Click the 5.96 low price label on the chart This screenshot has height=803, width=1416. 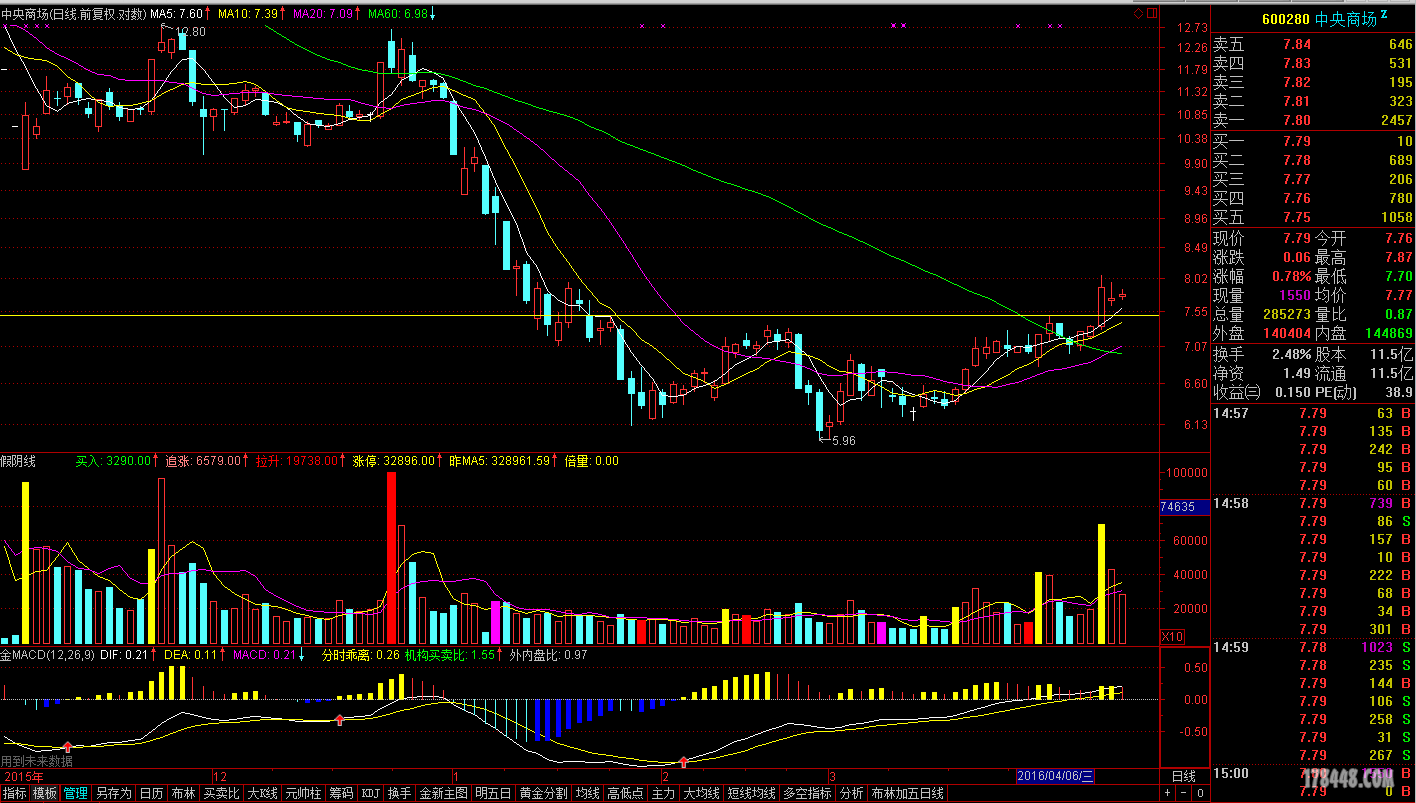pos(843,440)
